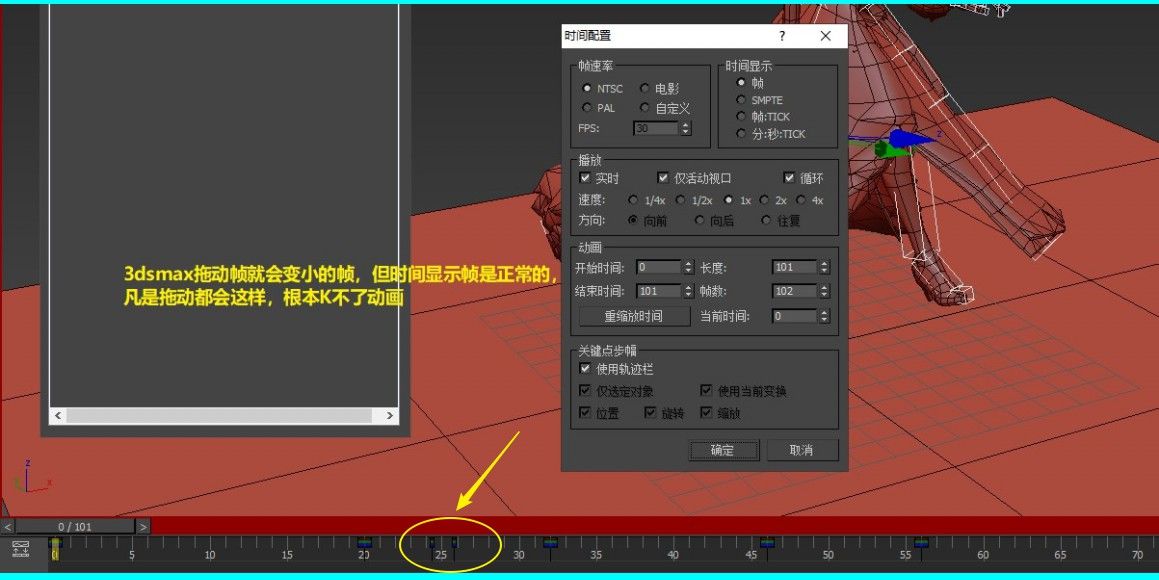Select 向后 (Reverse) direction
This screenshot has height=580, width=1159.
pos(699,220)
